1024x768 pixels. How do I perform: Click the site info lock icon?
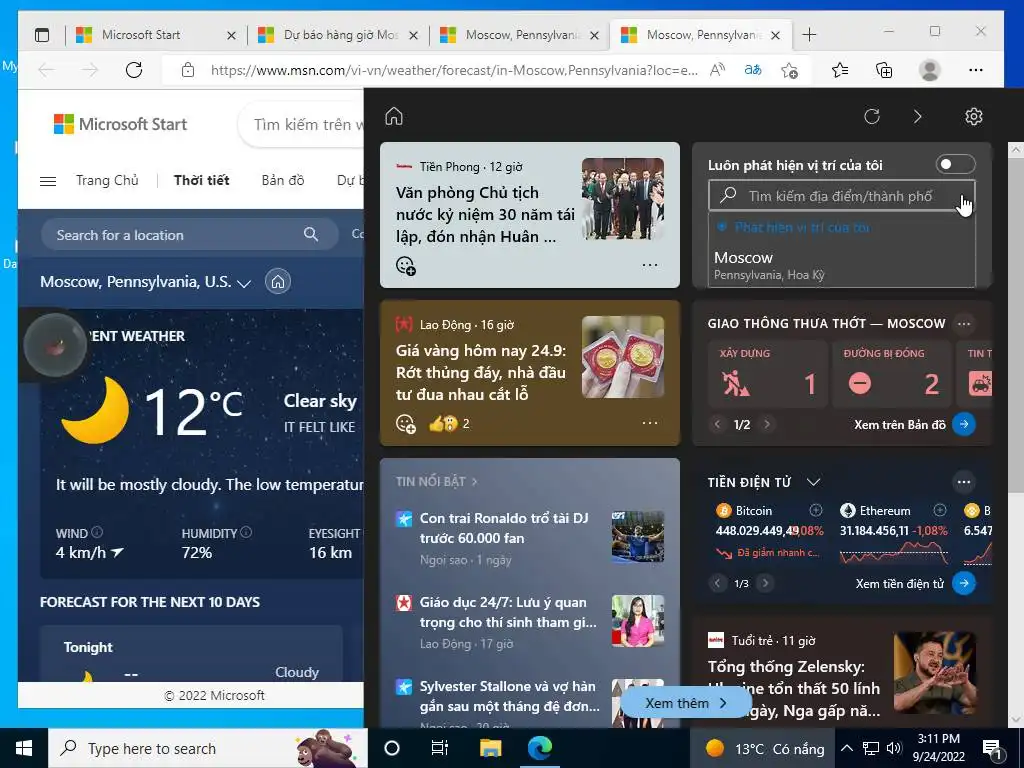(x=188, y=70)
